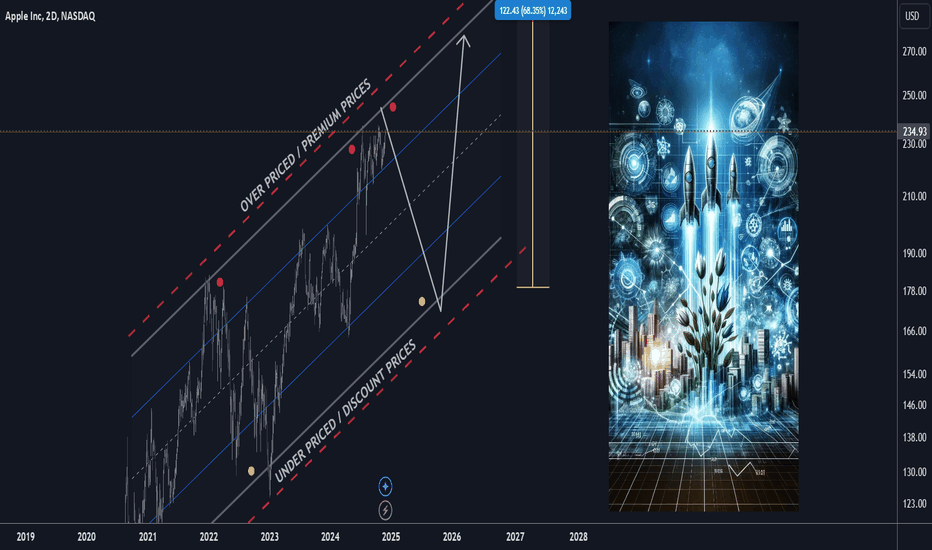
Task: Click the 2026 label on time axis
Action: [x=452, y=537]
